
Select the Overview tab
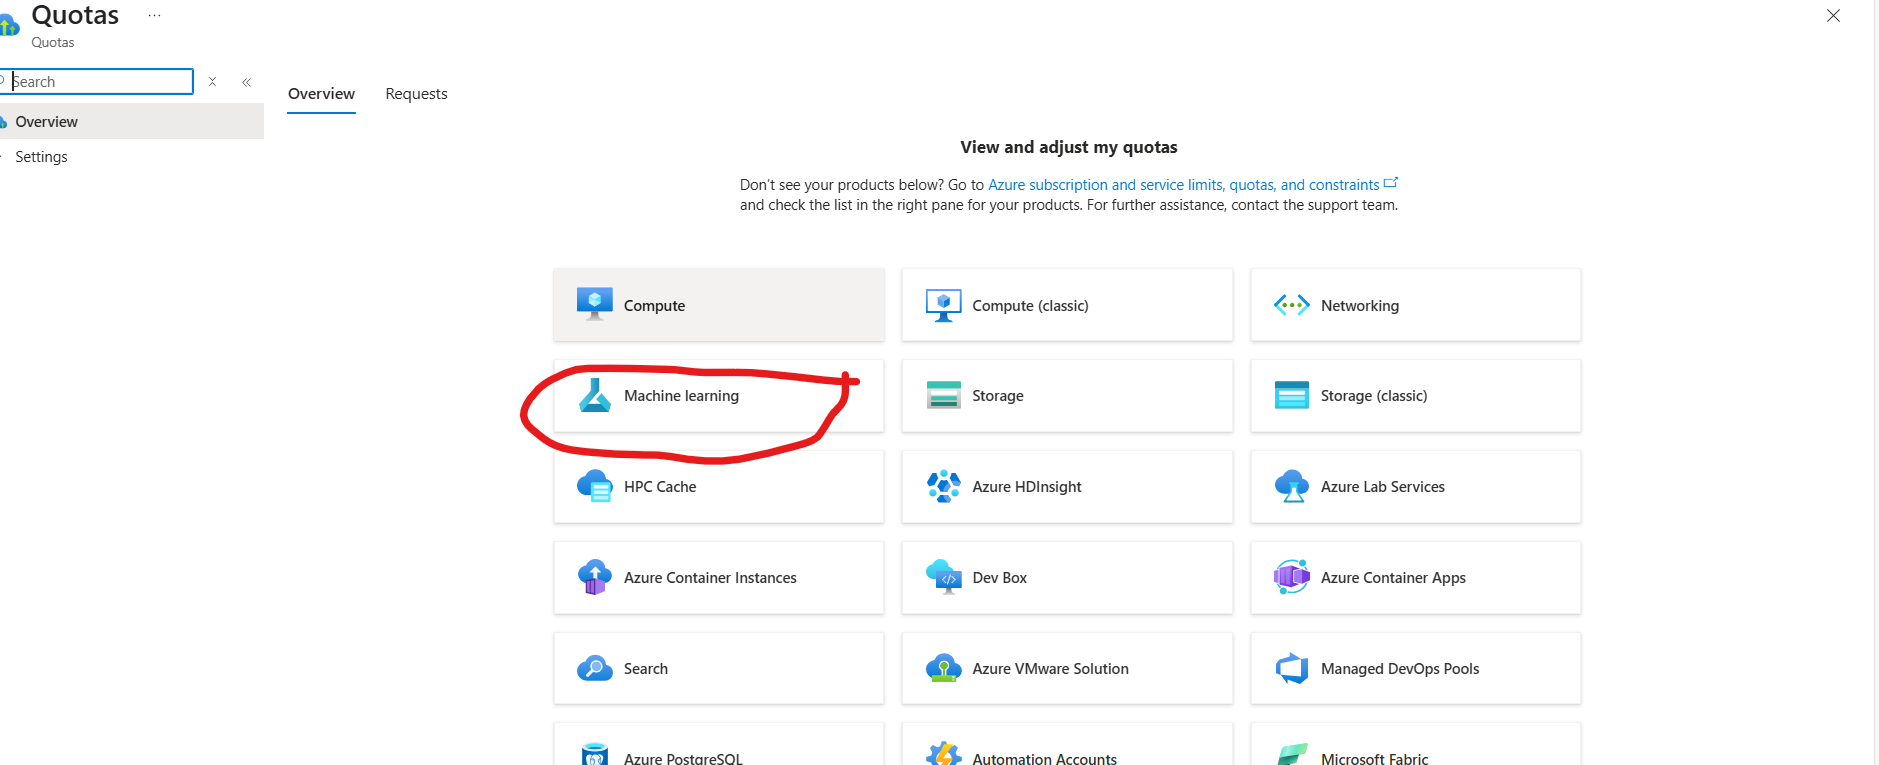(x=321, y=94)
